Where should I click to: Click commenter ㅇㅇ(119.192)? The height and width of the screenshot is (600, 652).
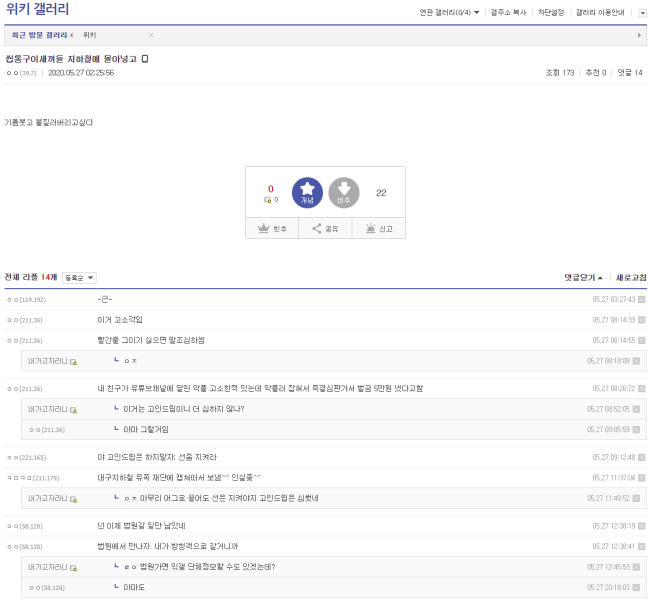pos(27,299)
